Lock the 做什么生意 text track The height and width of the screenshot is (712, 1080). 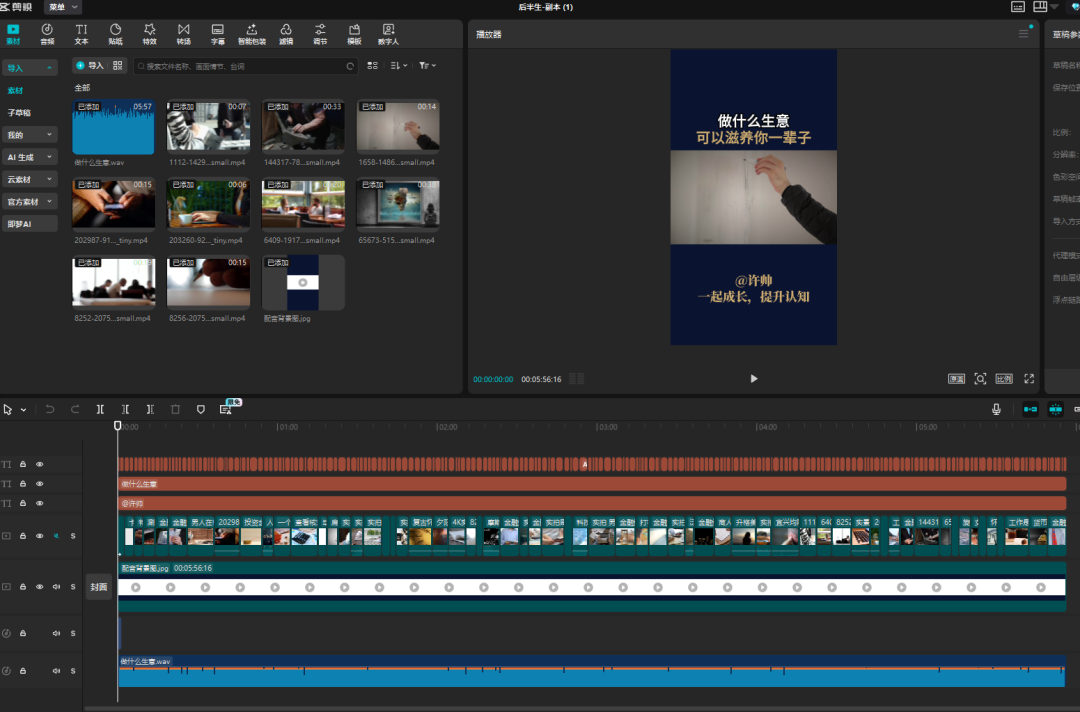point(23,484)
